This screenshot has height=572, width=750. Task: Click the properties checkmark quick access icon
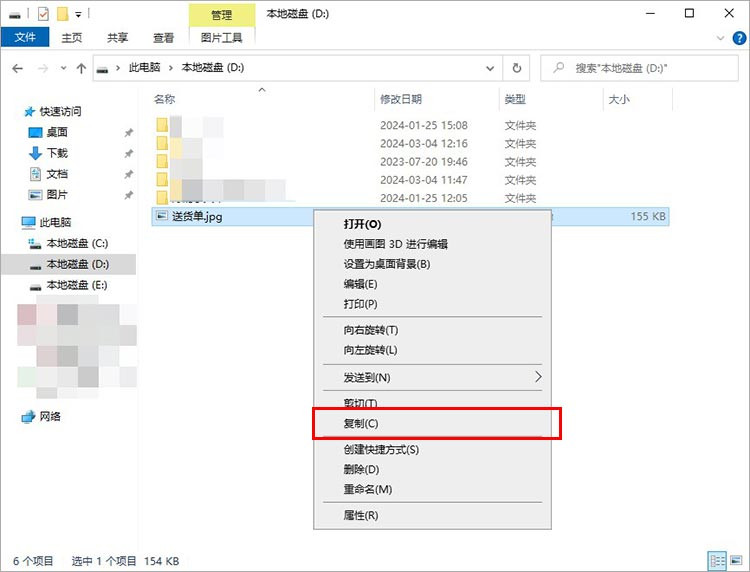click(x=43, y=14)
